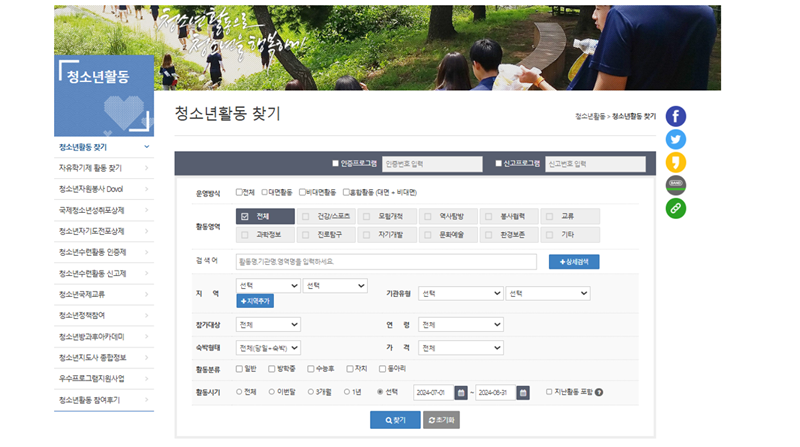The width and height of the screenshot is (800, 447).
Task: Open calendar for end date 2024-08-31
Action: click(523, 392)
